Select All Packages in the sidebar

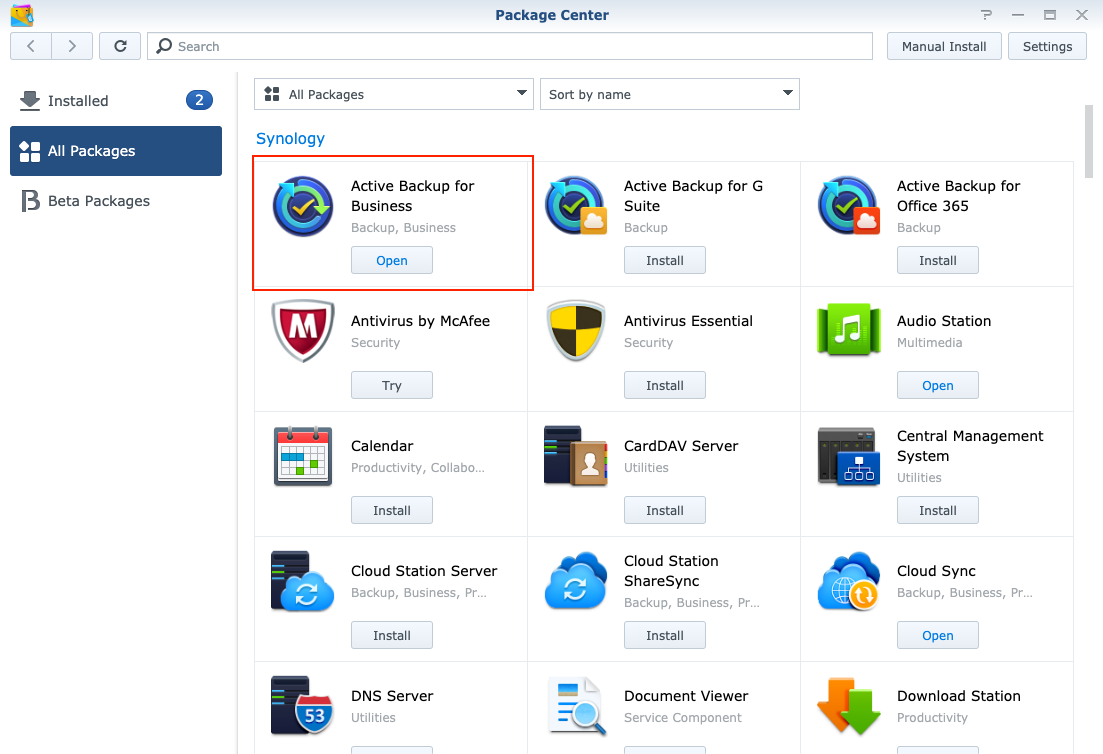116,151
